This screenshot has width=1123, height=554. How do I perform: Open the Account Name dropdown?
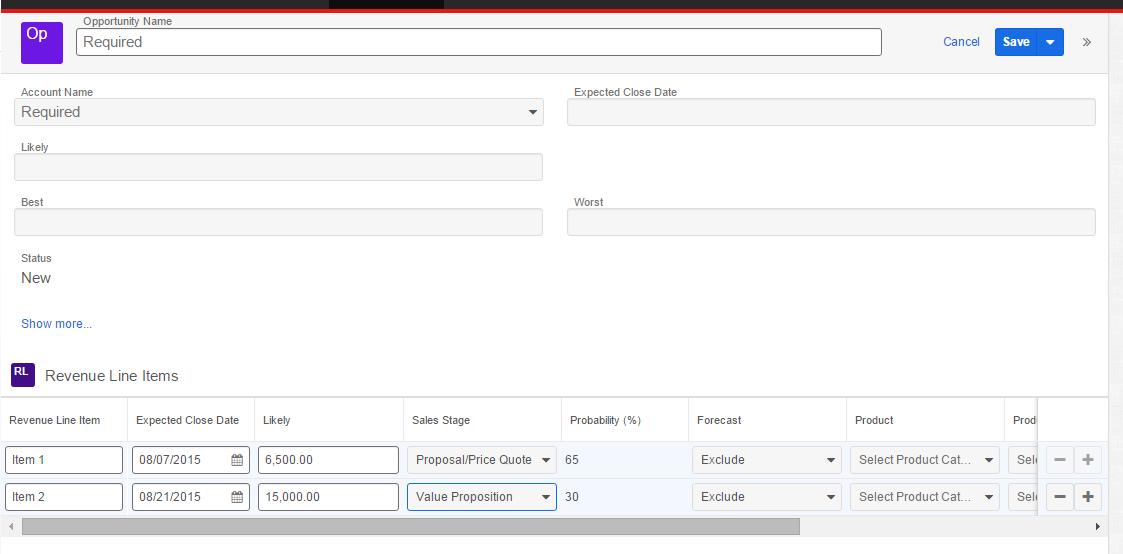click(x=279, y=112)
